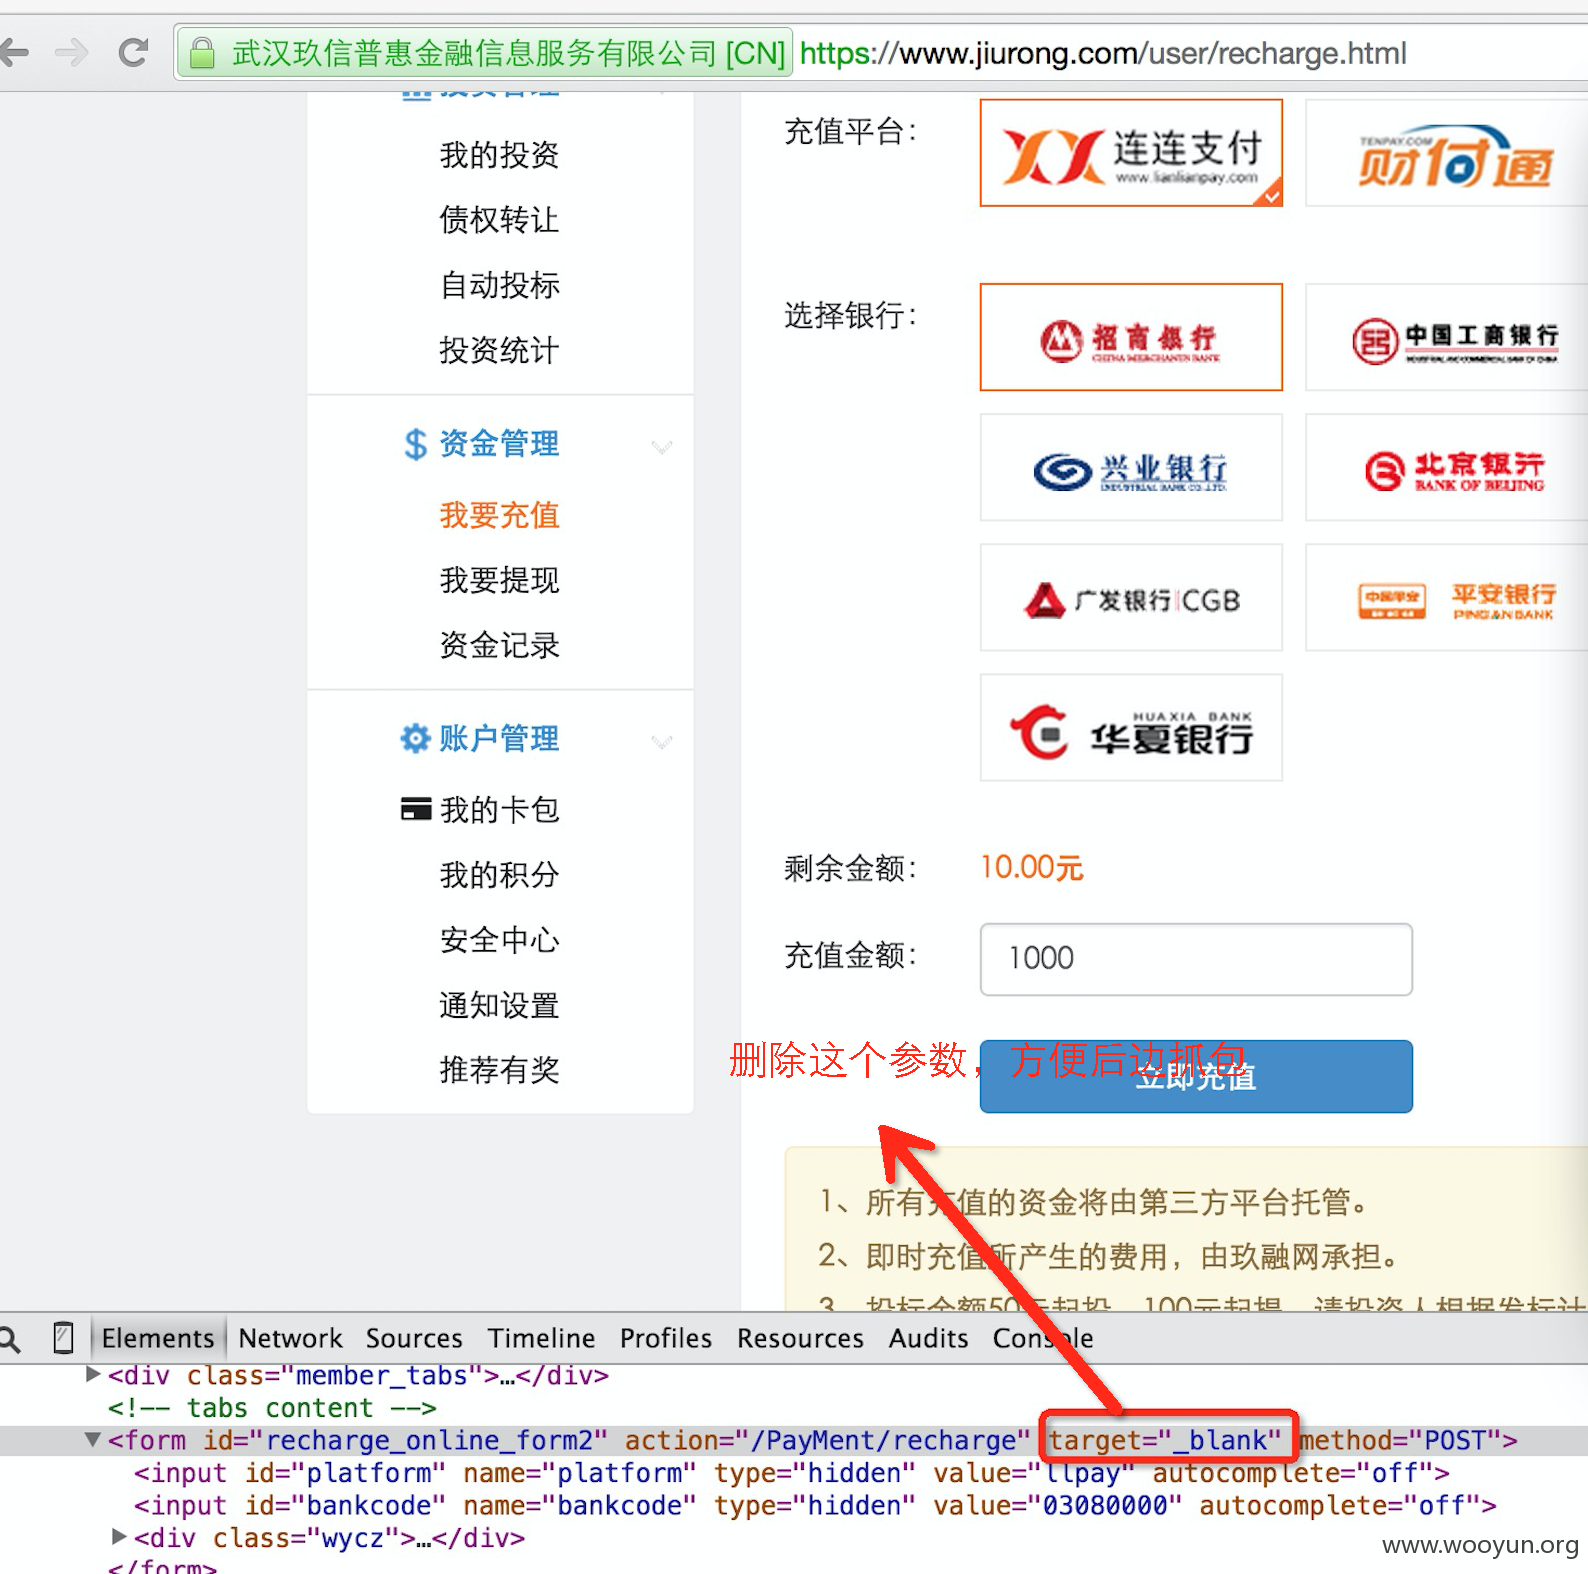
Task: Click the gear icon beside 账户管理
Action: 415,738
